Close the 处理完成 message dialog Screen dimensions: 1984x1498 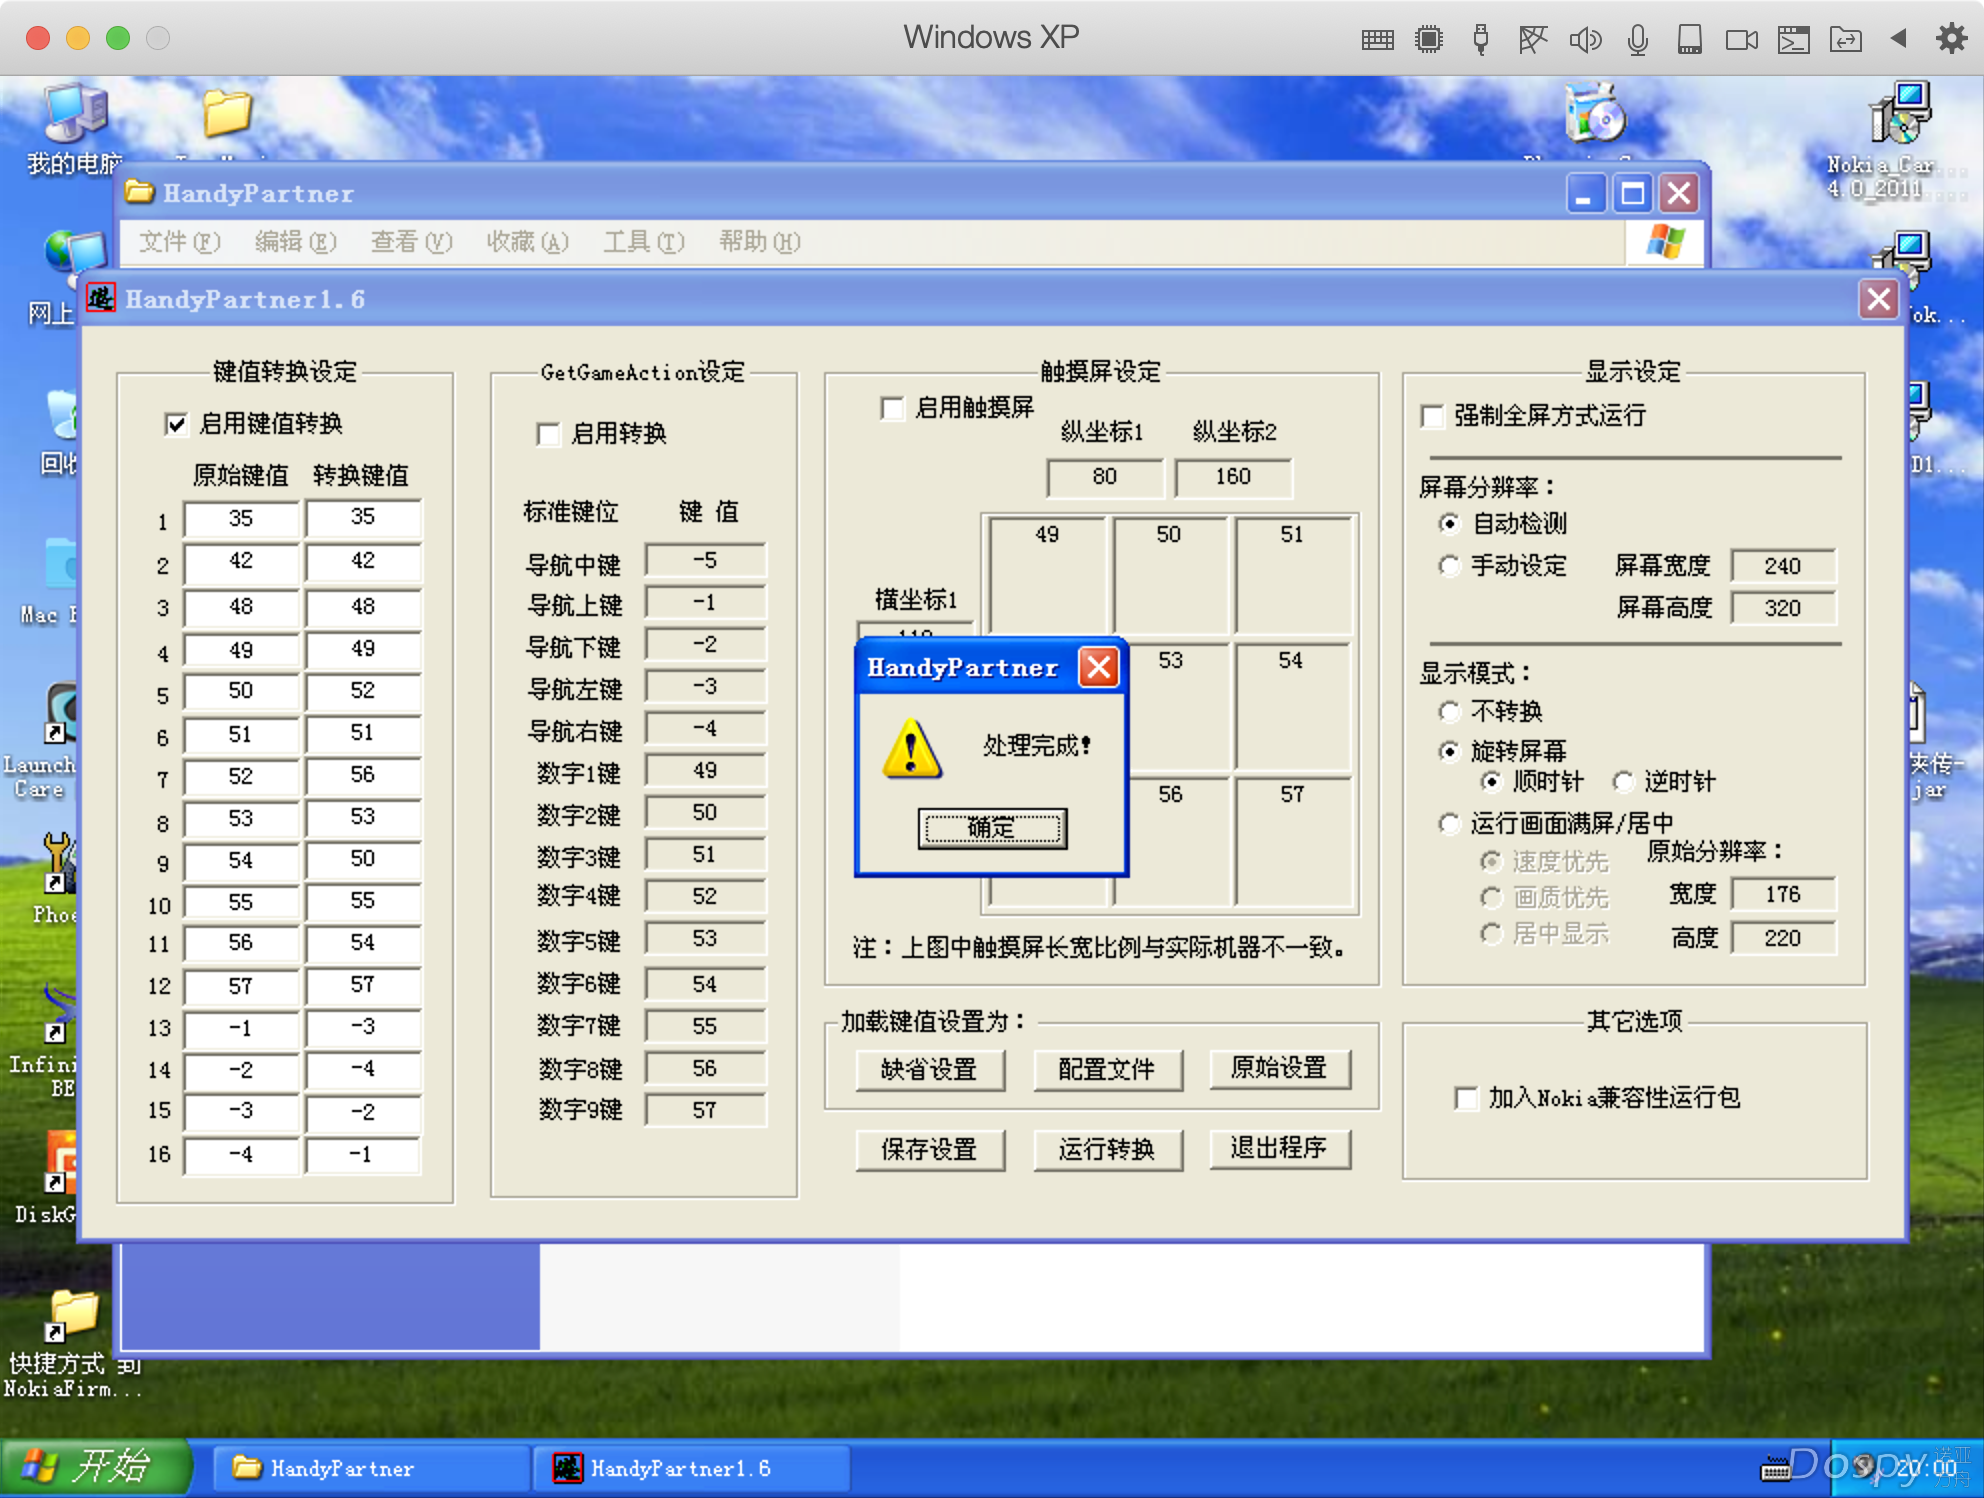coord(1099,667)
